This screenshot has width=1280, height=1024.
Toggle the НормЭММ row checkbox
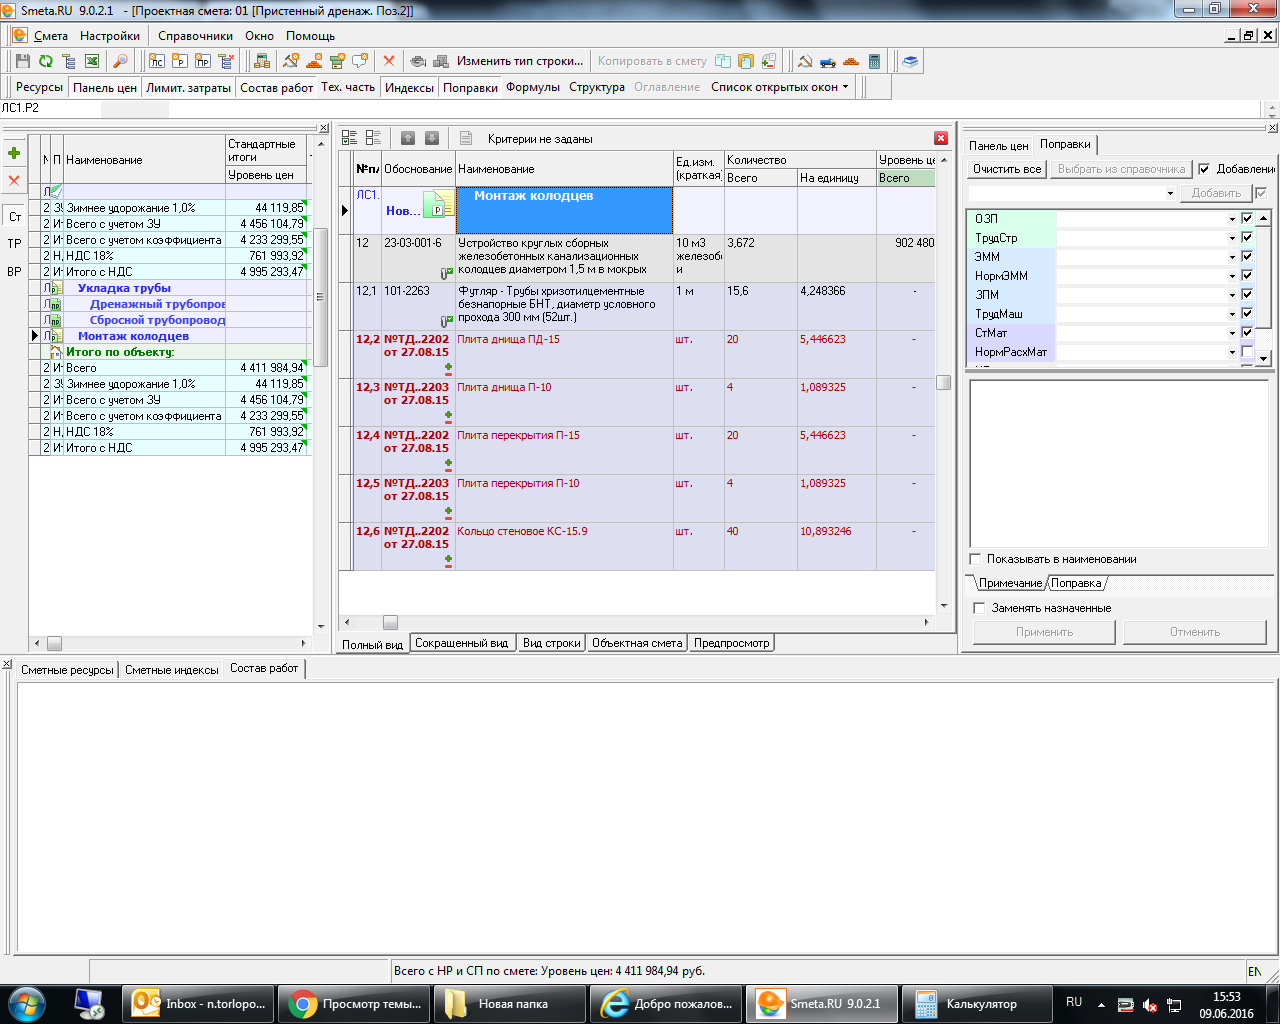tap(1247, 275)
